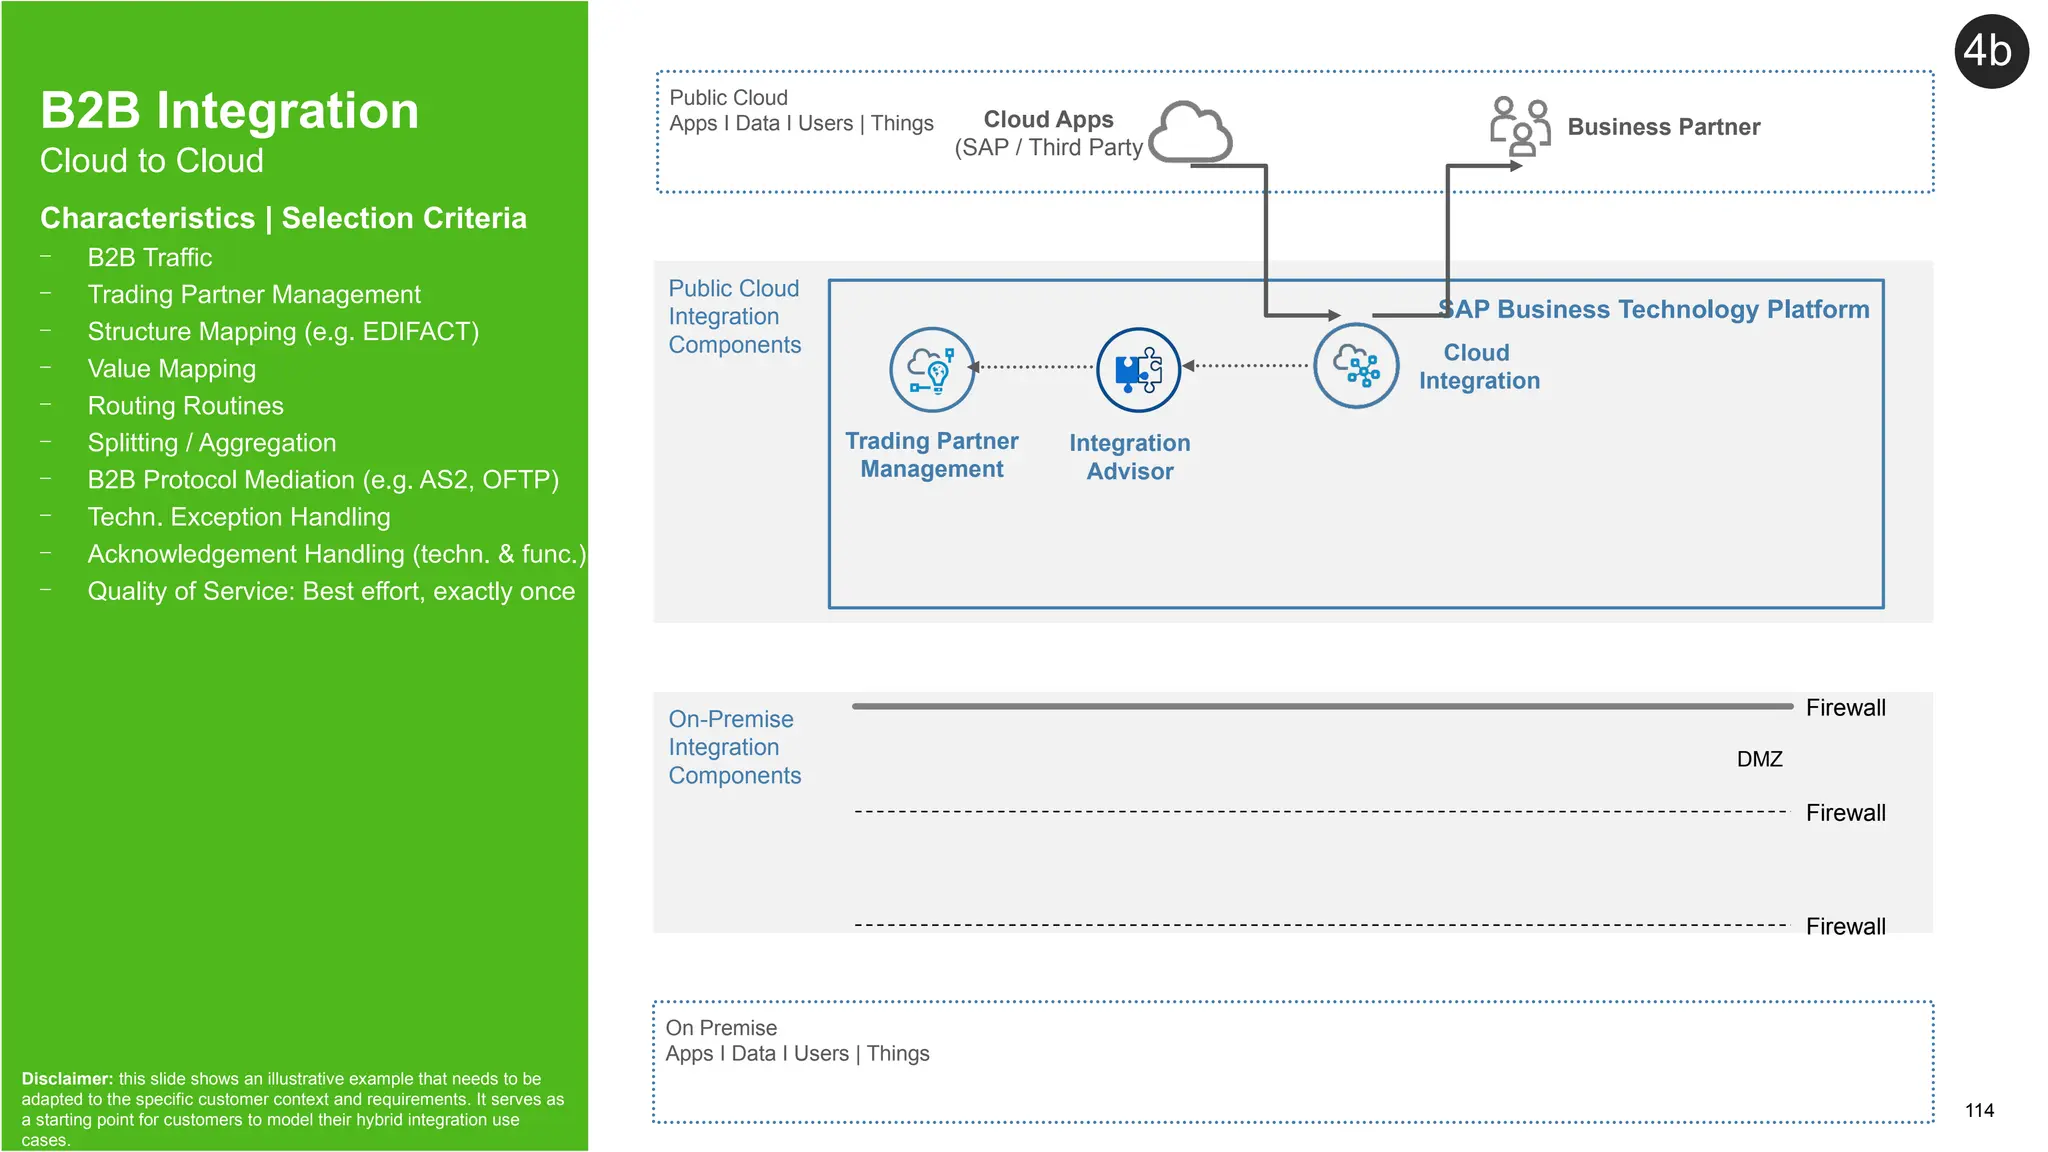Click the B2B Protocol Mediation bullet item
The height and width of the screenshot is (1152, 2048).
coord(323,480)
